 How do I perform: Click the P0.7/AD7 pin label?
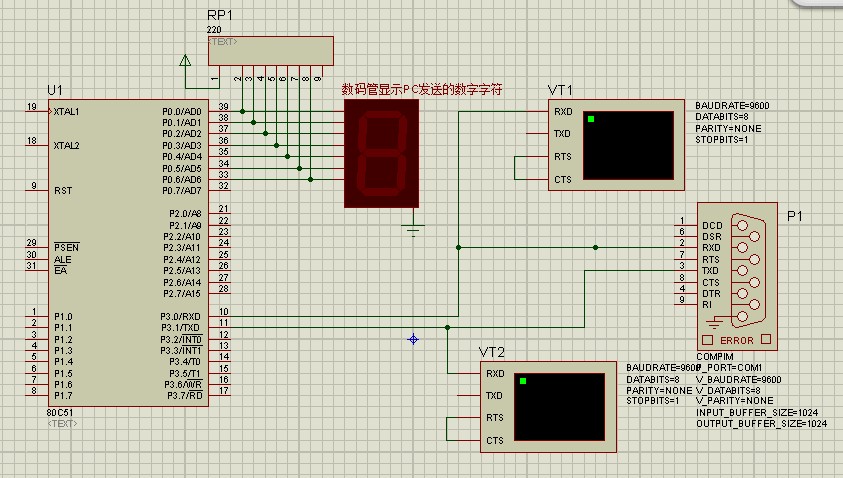tap(182, 191)
